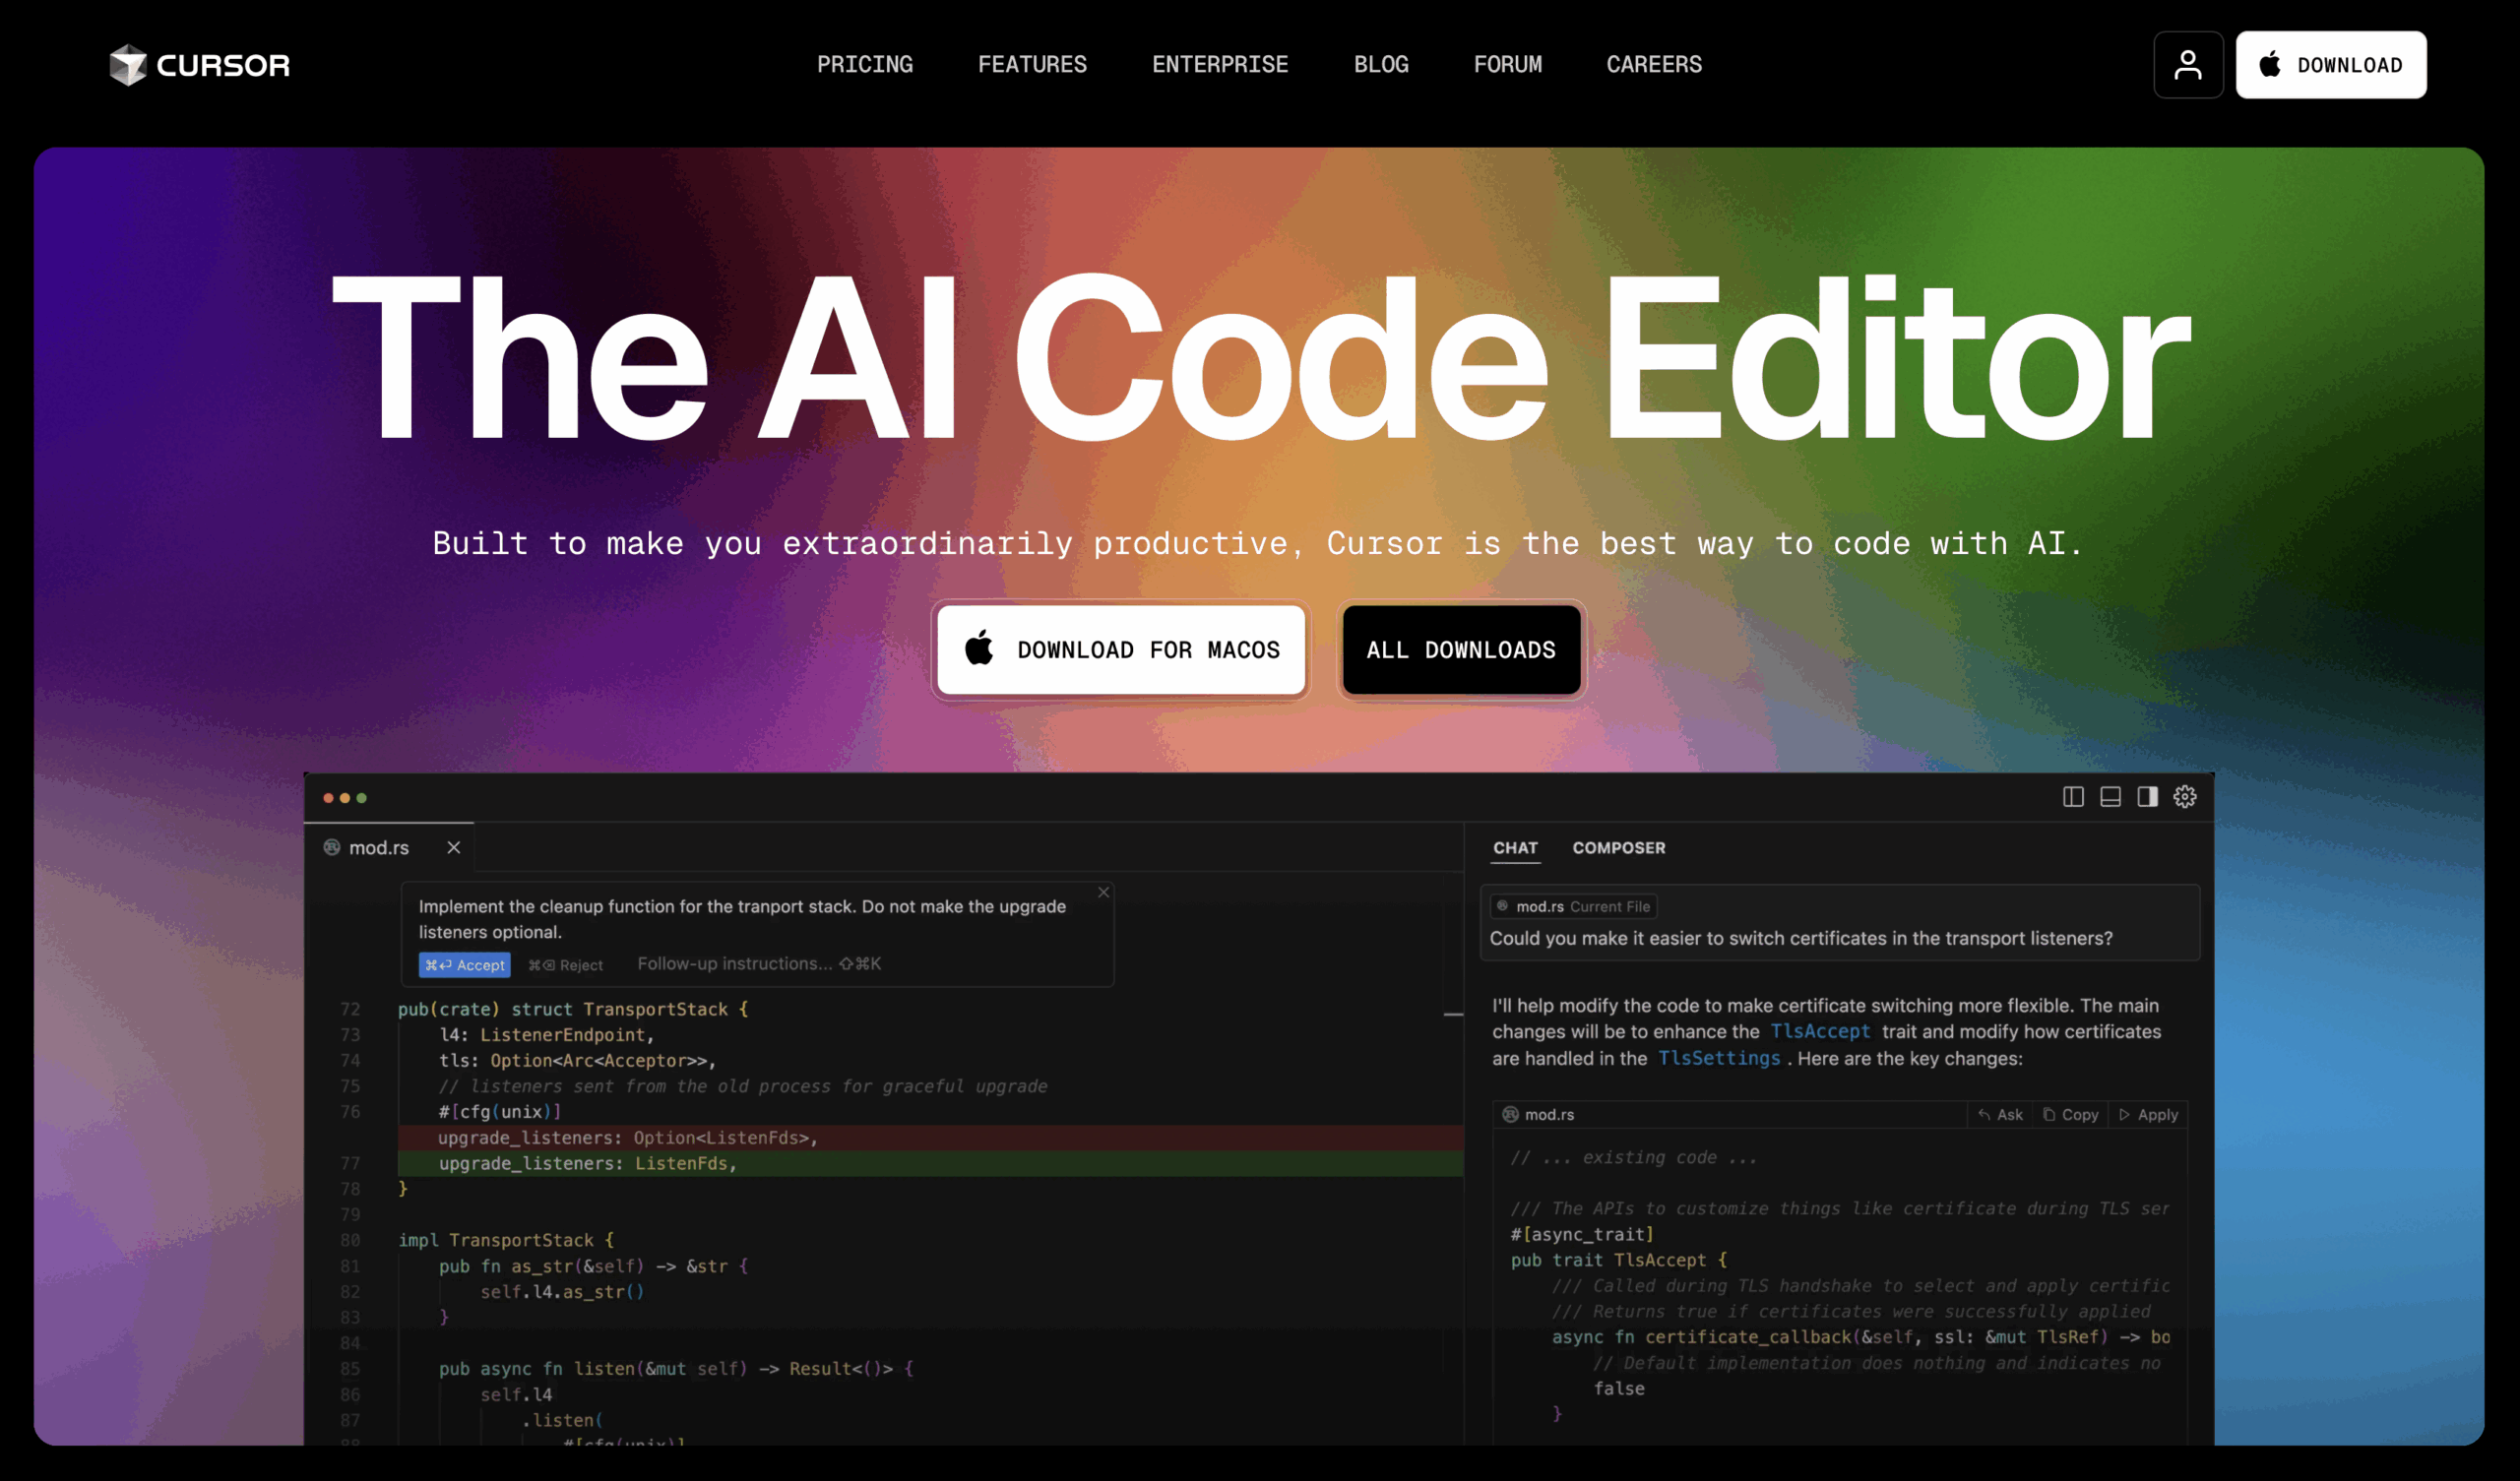The image size is (2520, 1481).
Task: Open the user account sign-in icon
Action: point(2188,65)
